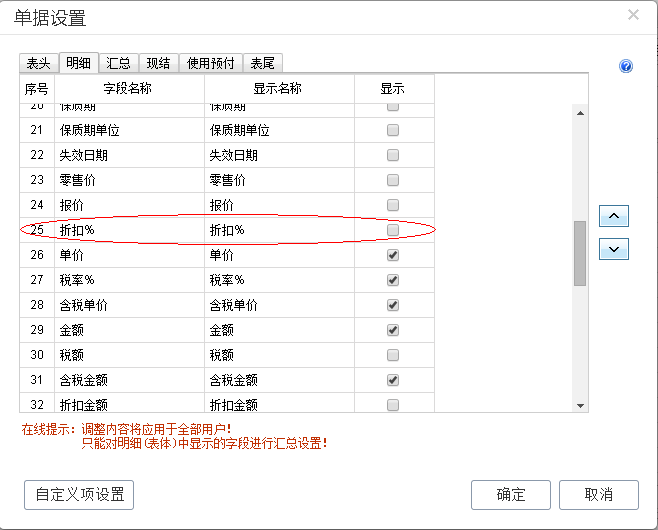Click the 确定 button

tap(510, 494)
